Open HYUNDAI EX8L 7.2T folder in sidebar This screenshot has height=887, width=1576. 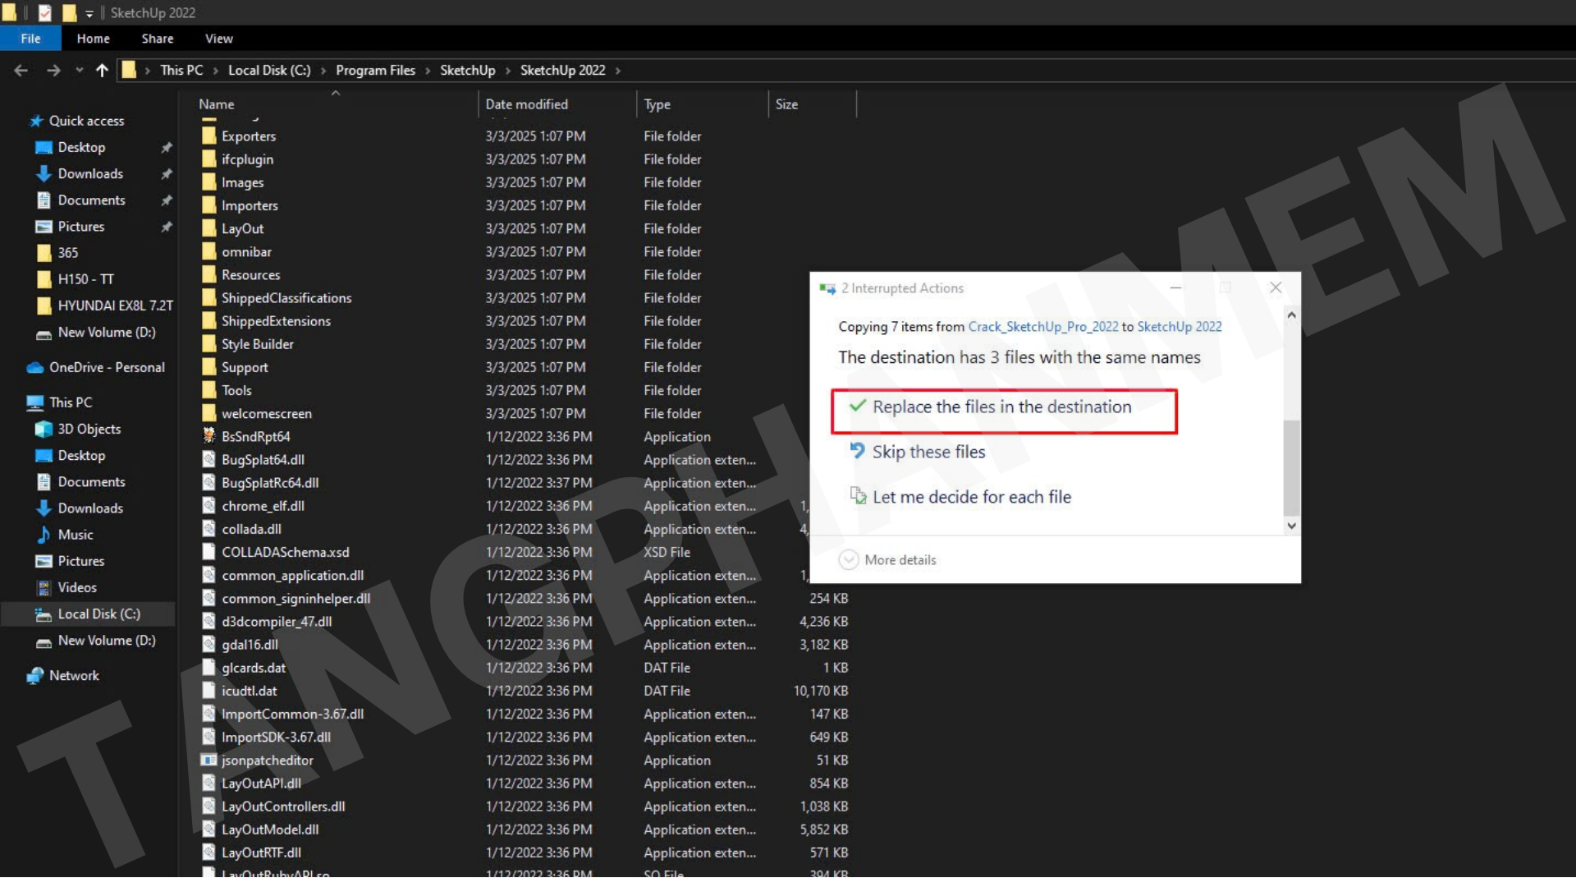click(115, 306)
